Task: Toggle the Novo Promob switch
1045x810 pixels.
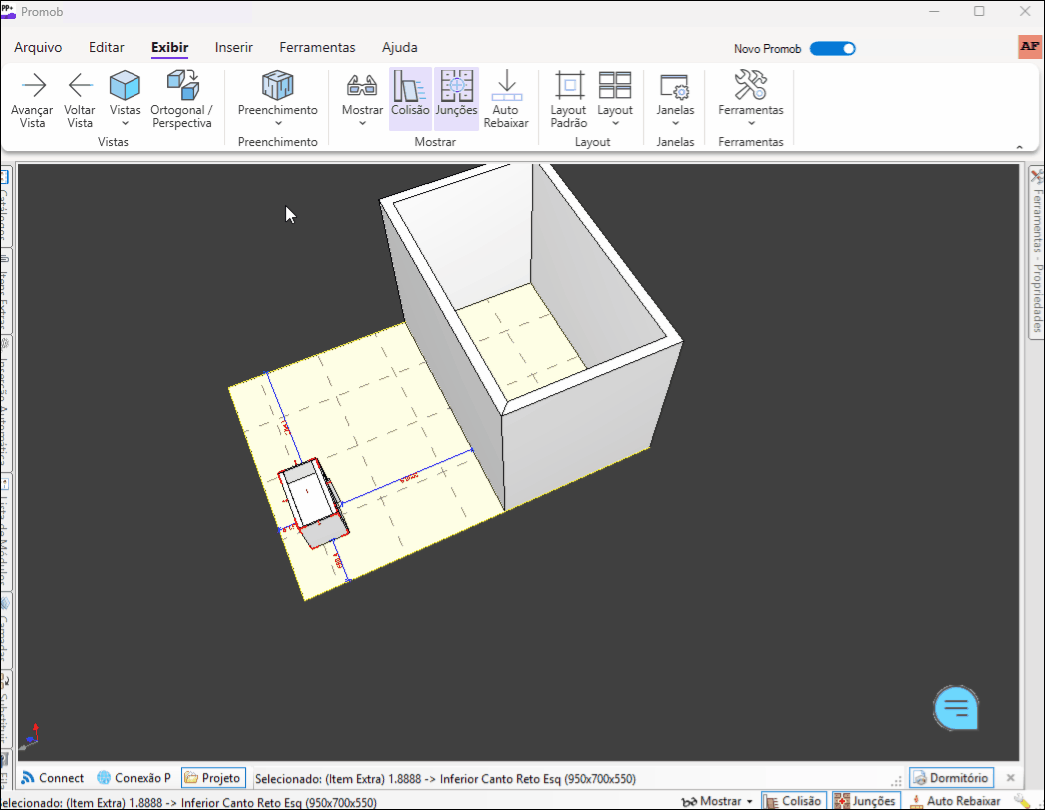Action: (832, 48)
